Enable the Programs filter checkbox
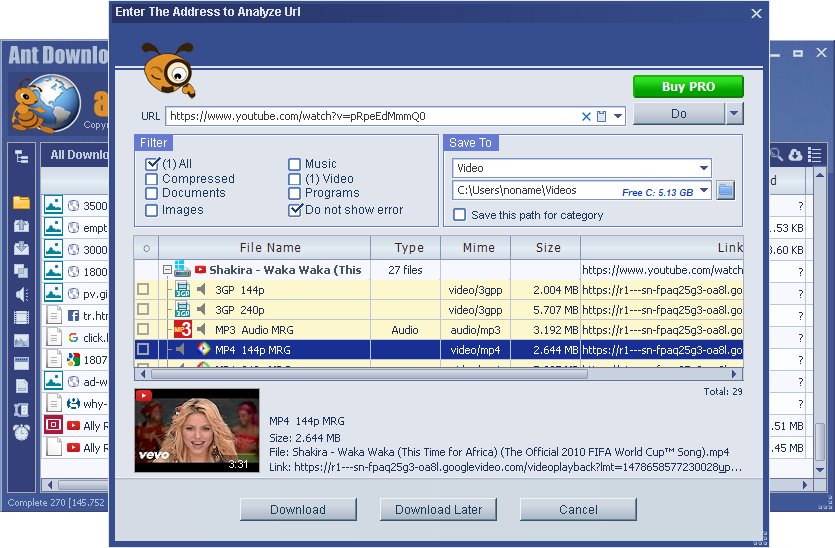Screen dimensions: 835x548 (x=294, y=193)
